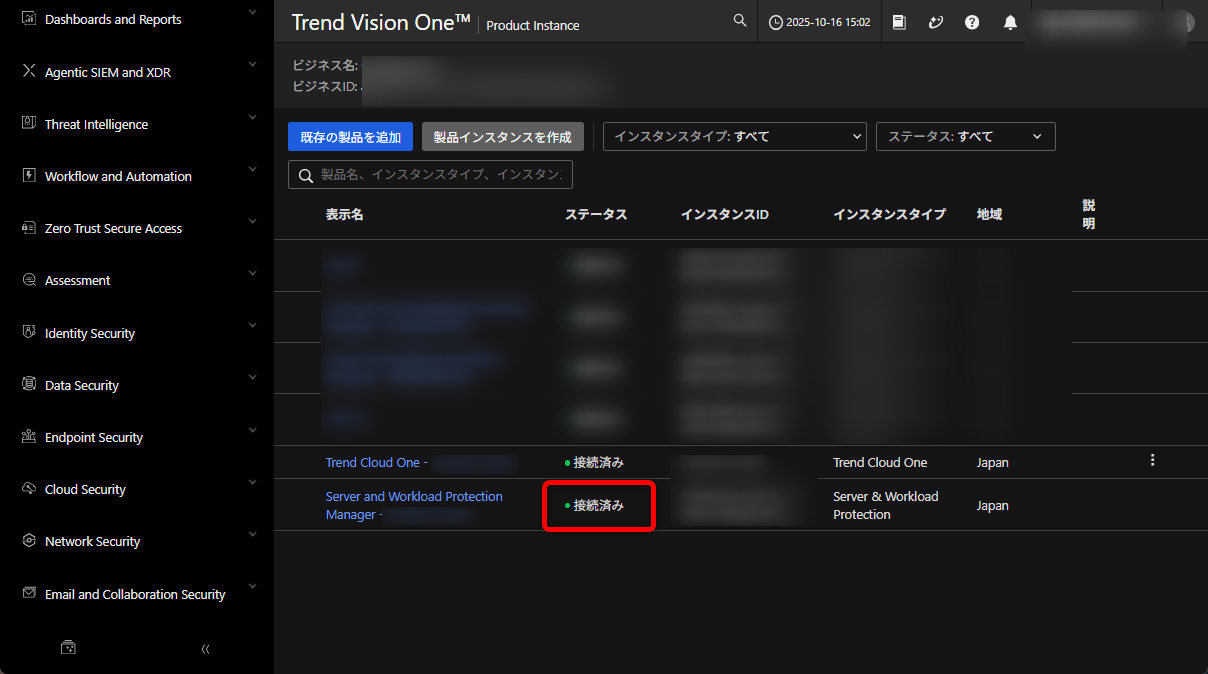The width and height of the screenshot is (1208, 674).
Task: Click the 既存の製品を追加 button
Action: tap(351, 137)
